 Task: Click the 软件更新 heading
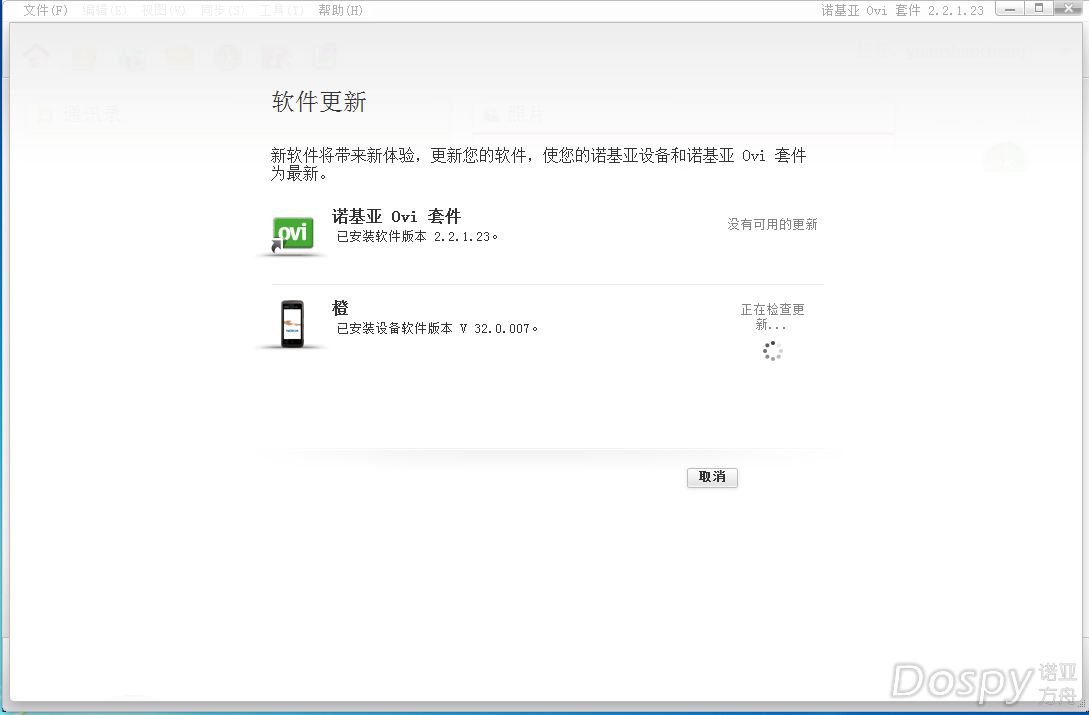click(x=319, y=101)
